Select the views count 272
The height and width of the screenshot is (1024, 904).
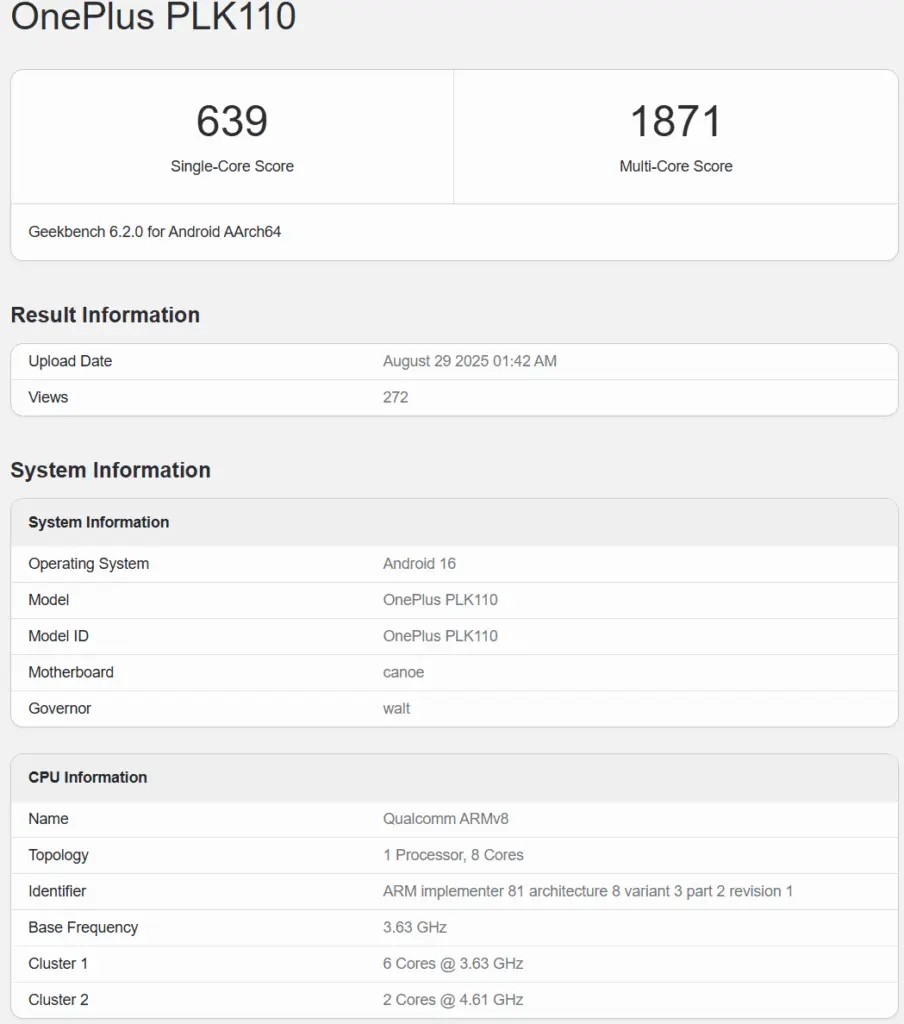pyautogui.click(x=395, y=397)
